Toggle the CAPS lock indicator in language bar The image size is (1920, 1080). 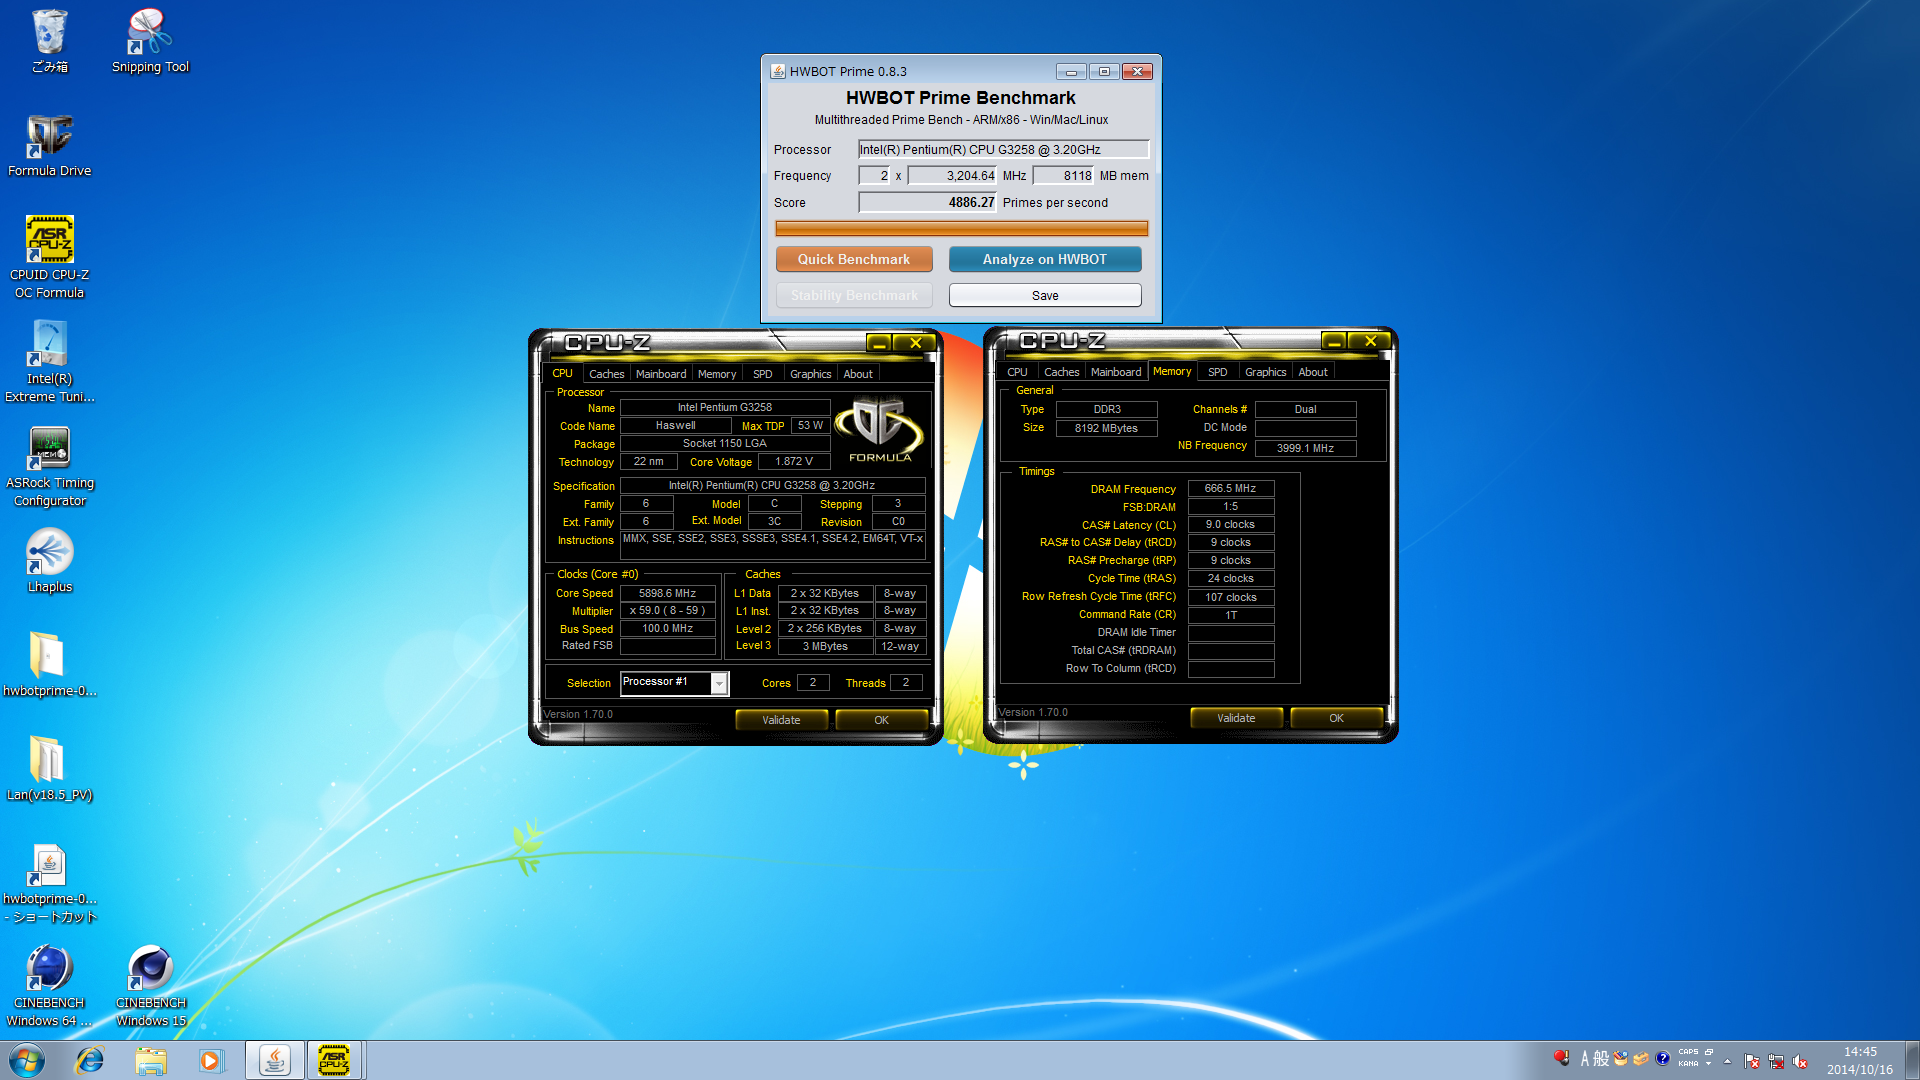(x=1688, y=1052)
